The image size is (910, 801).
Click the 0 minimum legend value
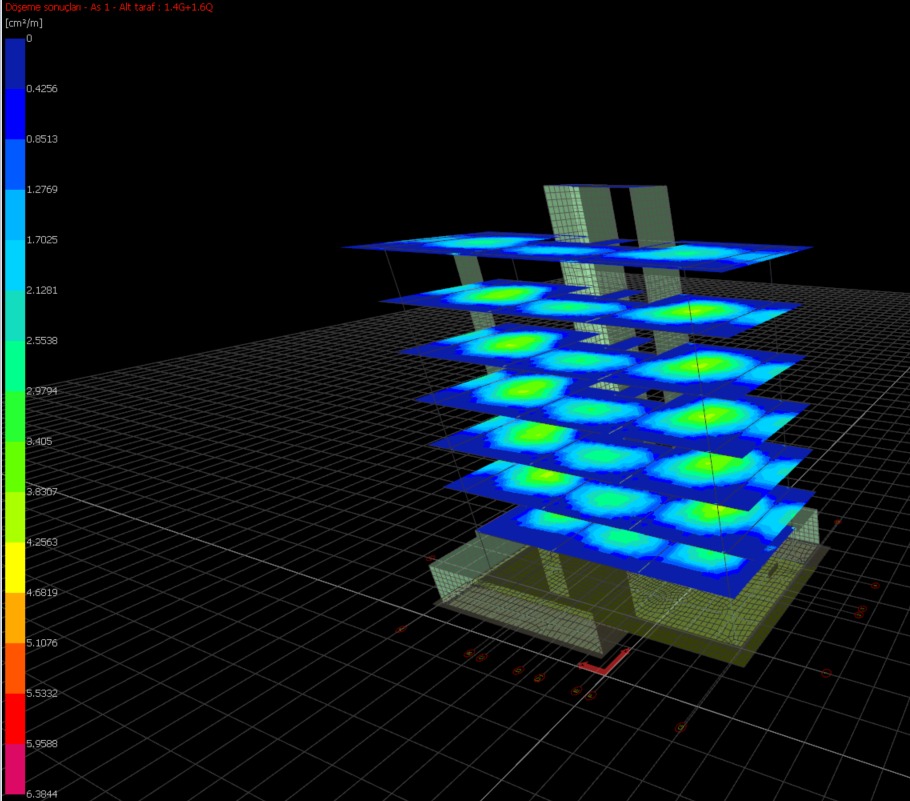coord(29,38)
